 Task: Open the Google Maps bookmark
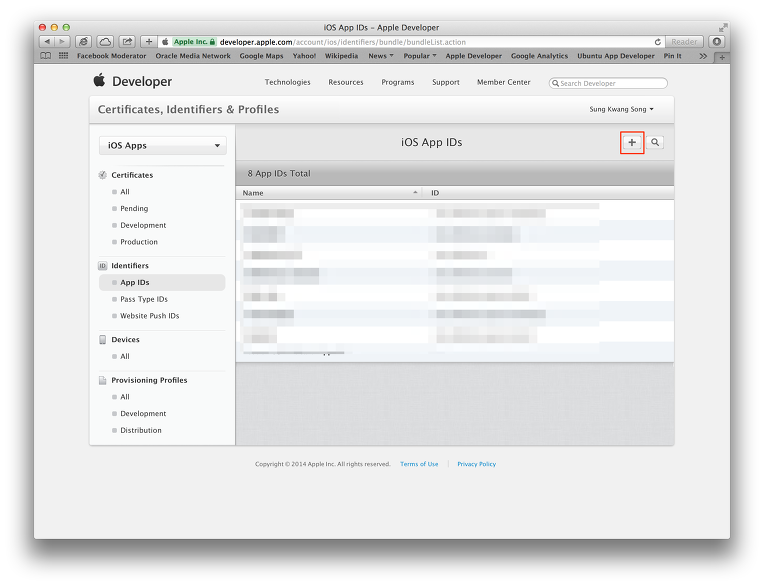(x=261, y=56)
